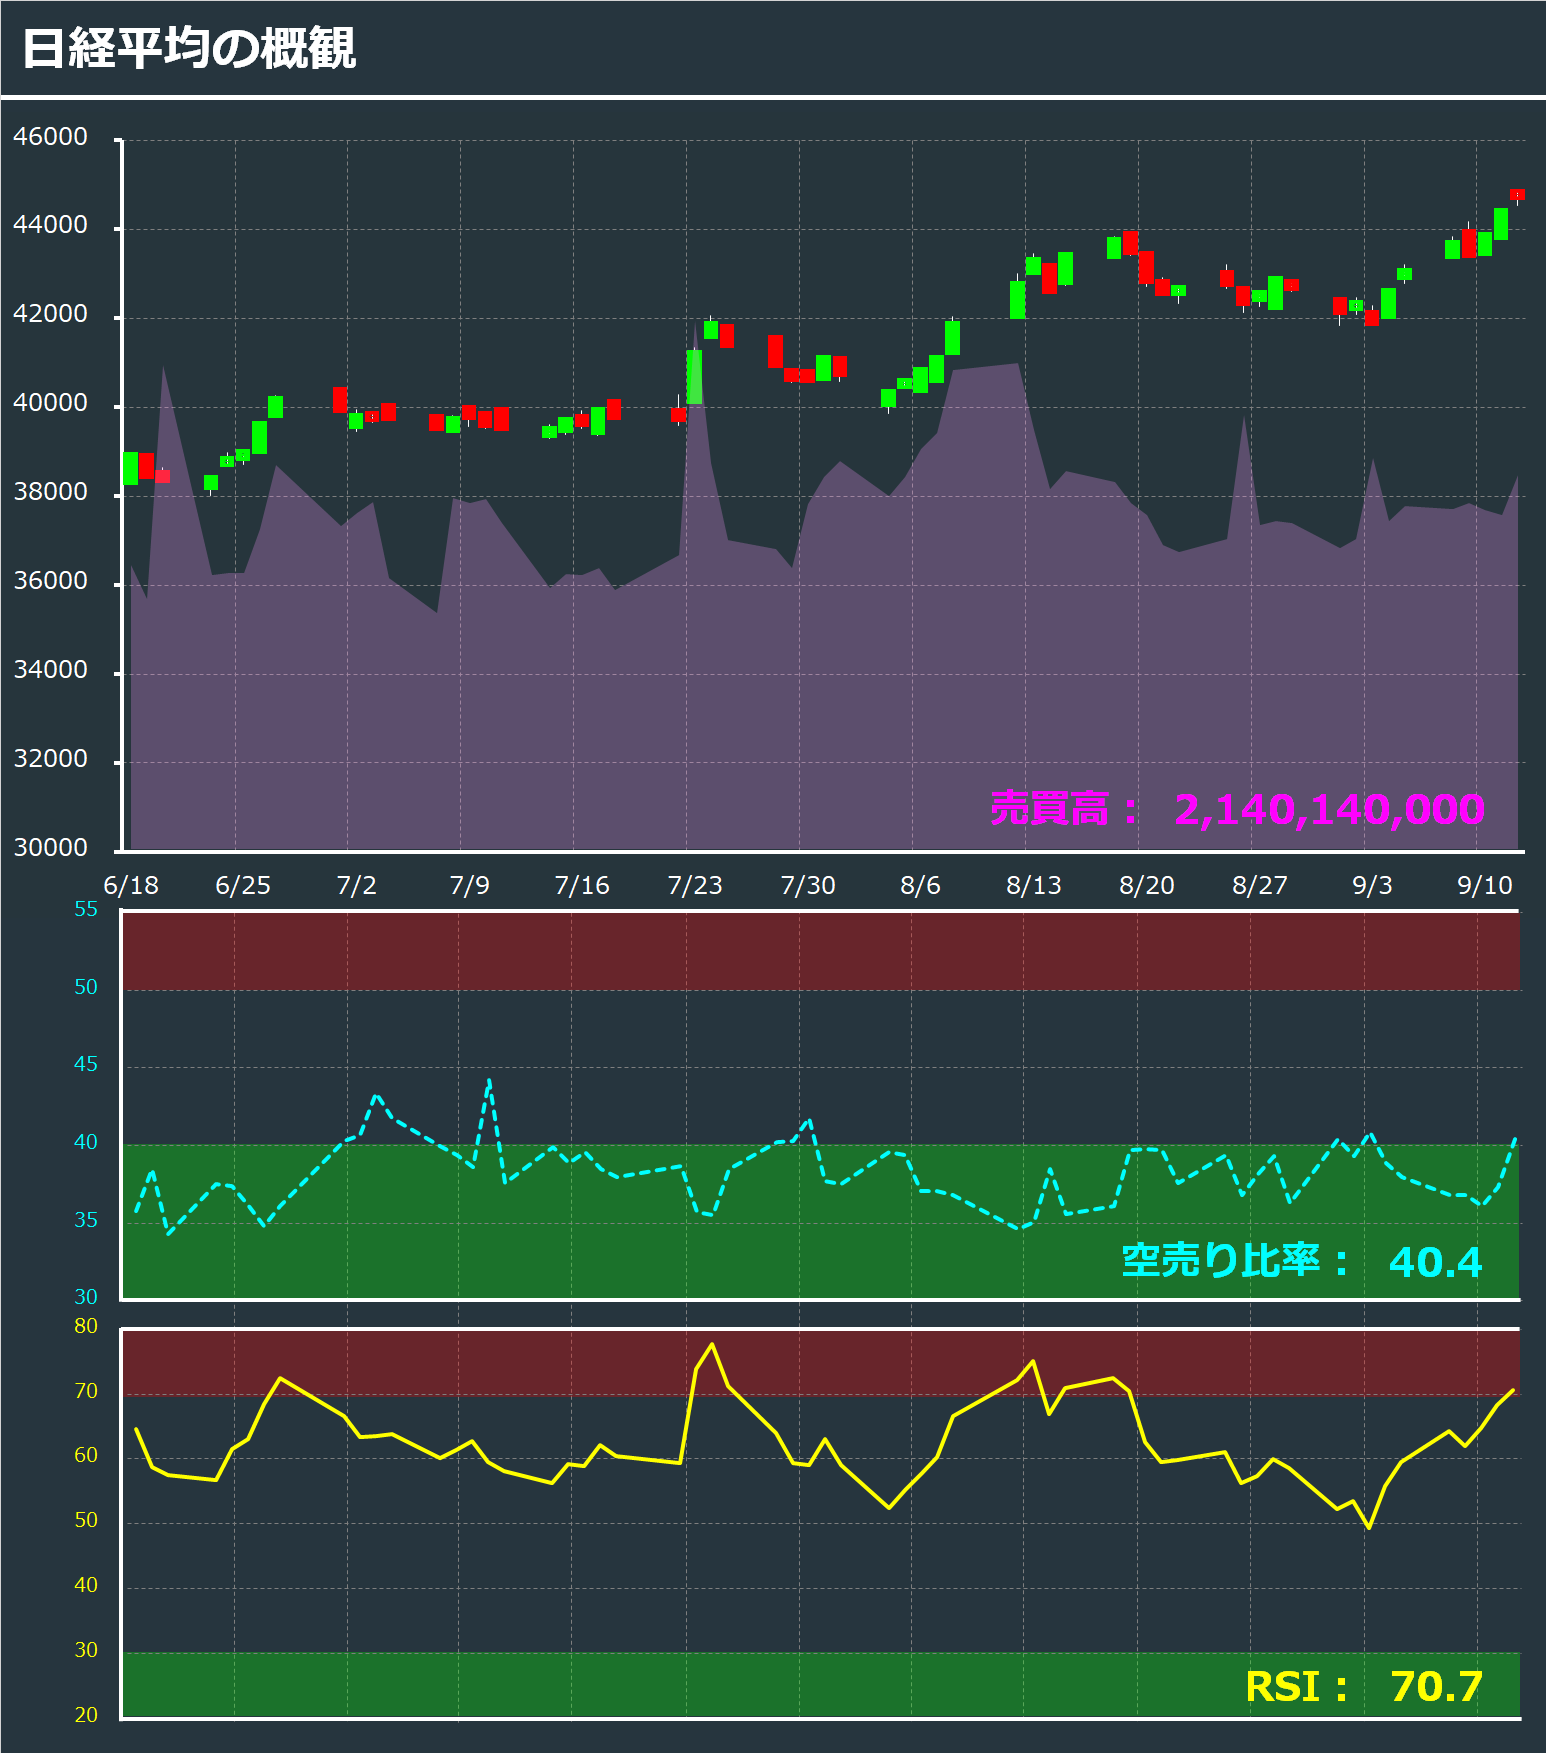Select the 7/23 date label
The height and width of the screenshot is (1753, 1546).
click(x=695, y=886)
